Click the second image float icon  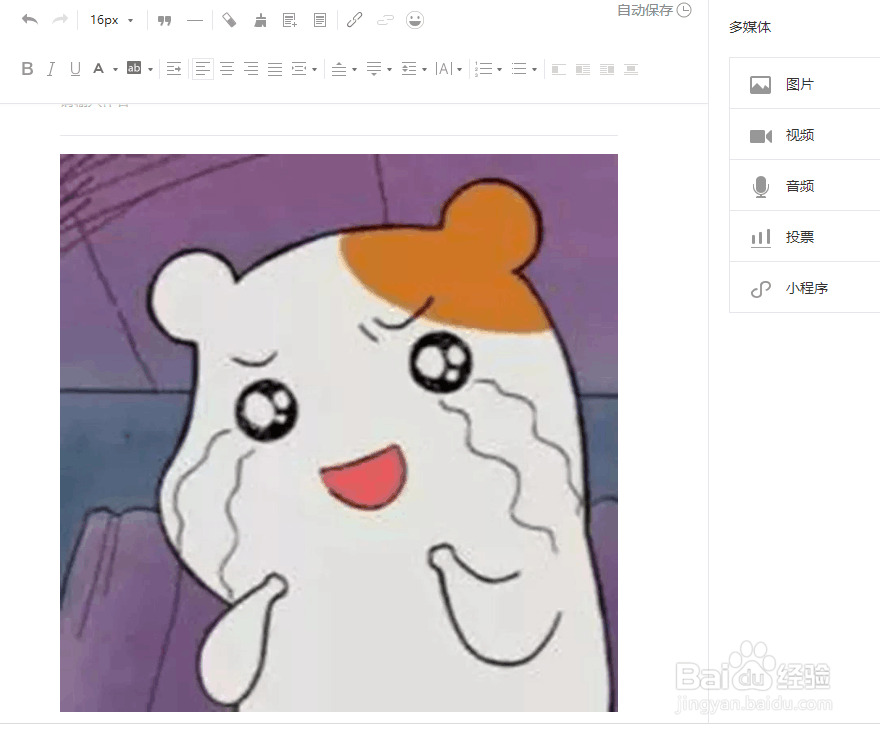click(583, 70)
